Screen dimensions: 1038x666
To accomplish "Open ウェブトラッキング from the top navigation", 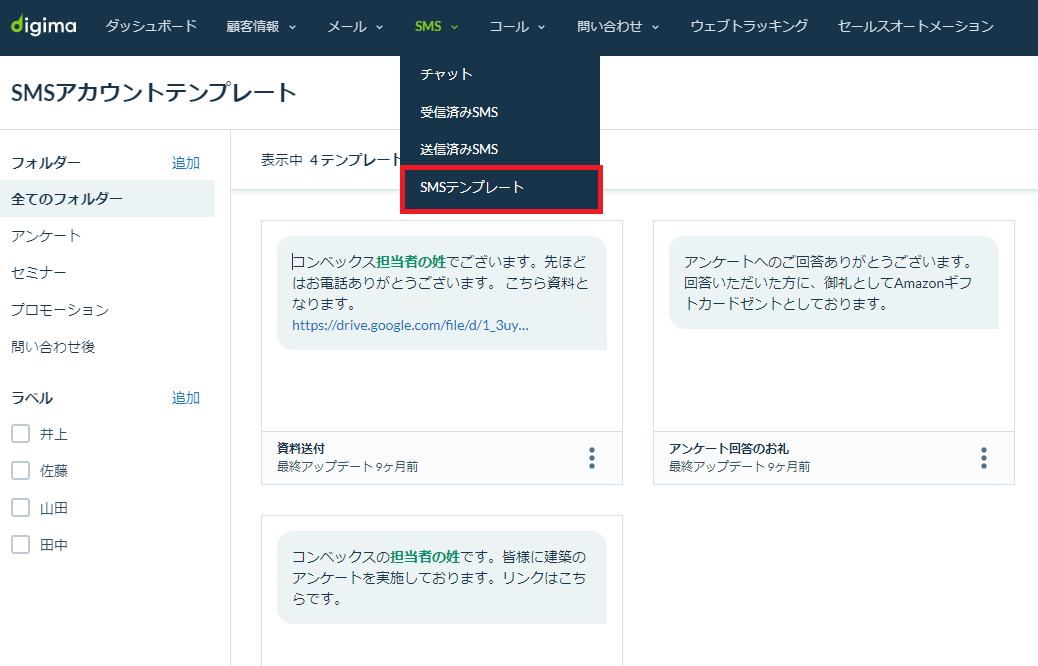I will (749, 26).
